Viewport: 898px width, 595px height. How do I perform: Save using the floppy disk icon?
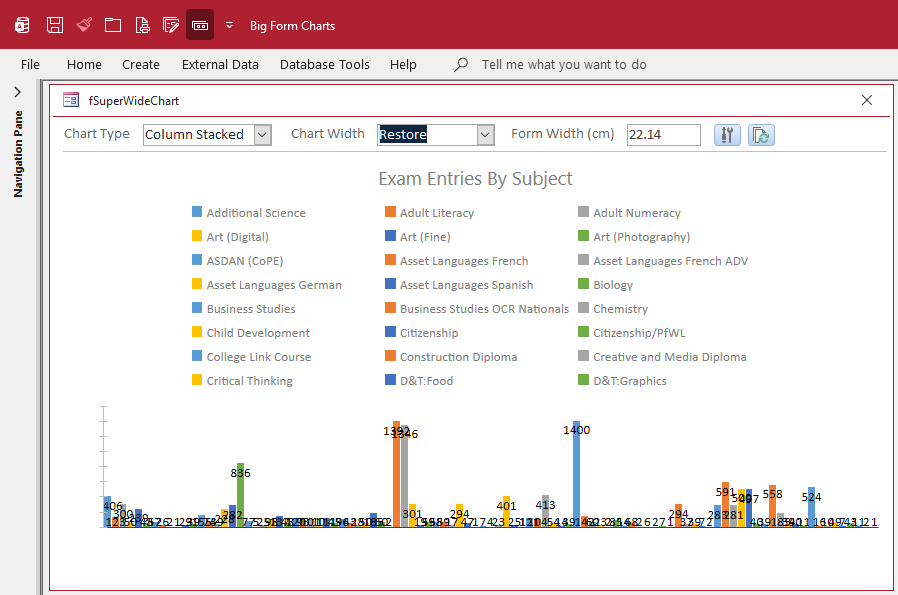click(x=55, y=25)
